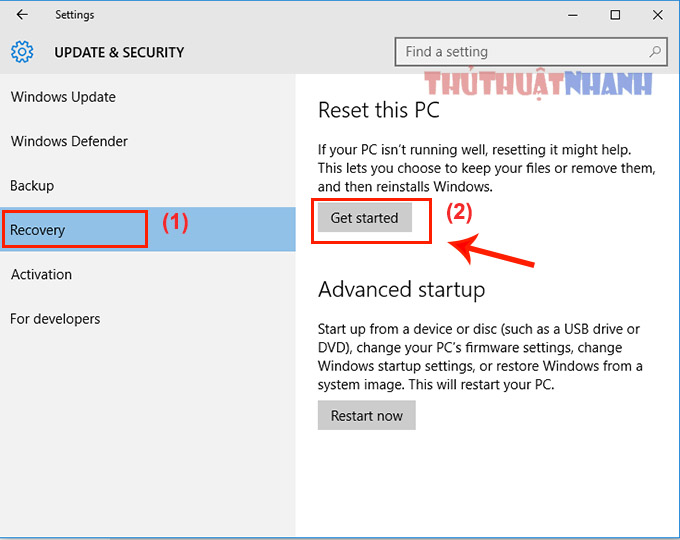Click Get started under Reset this PC
This screenshot has width=680, height=540.
tap(364, 218)
